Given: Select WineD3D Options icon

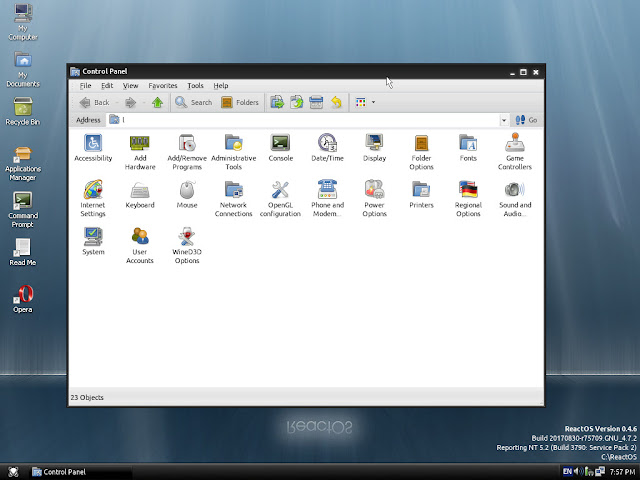Looking at the screenshot, I should pyautogui.click(x=187, y=246).
